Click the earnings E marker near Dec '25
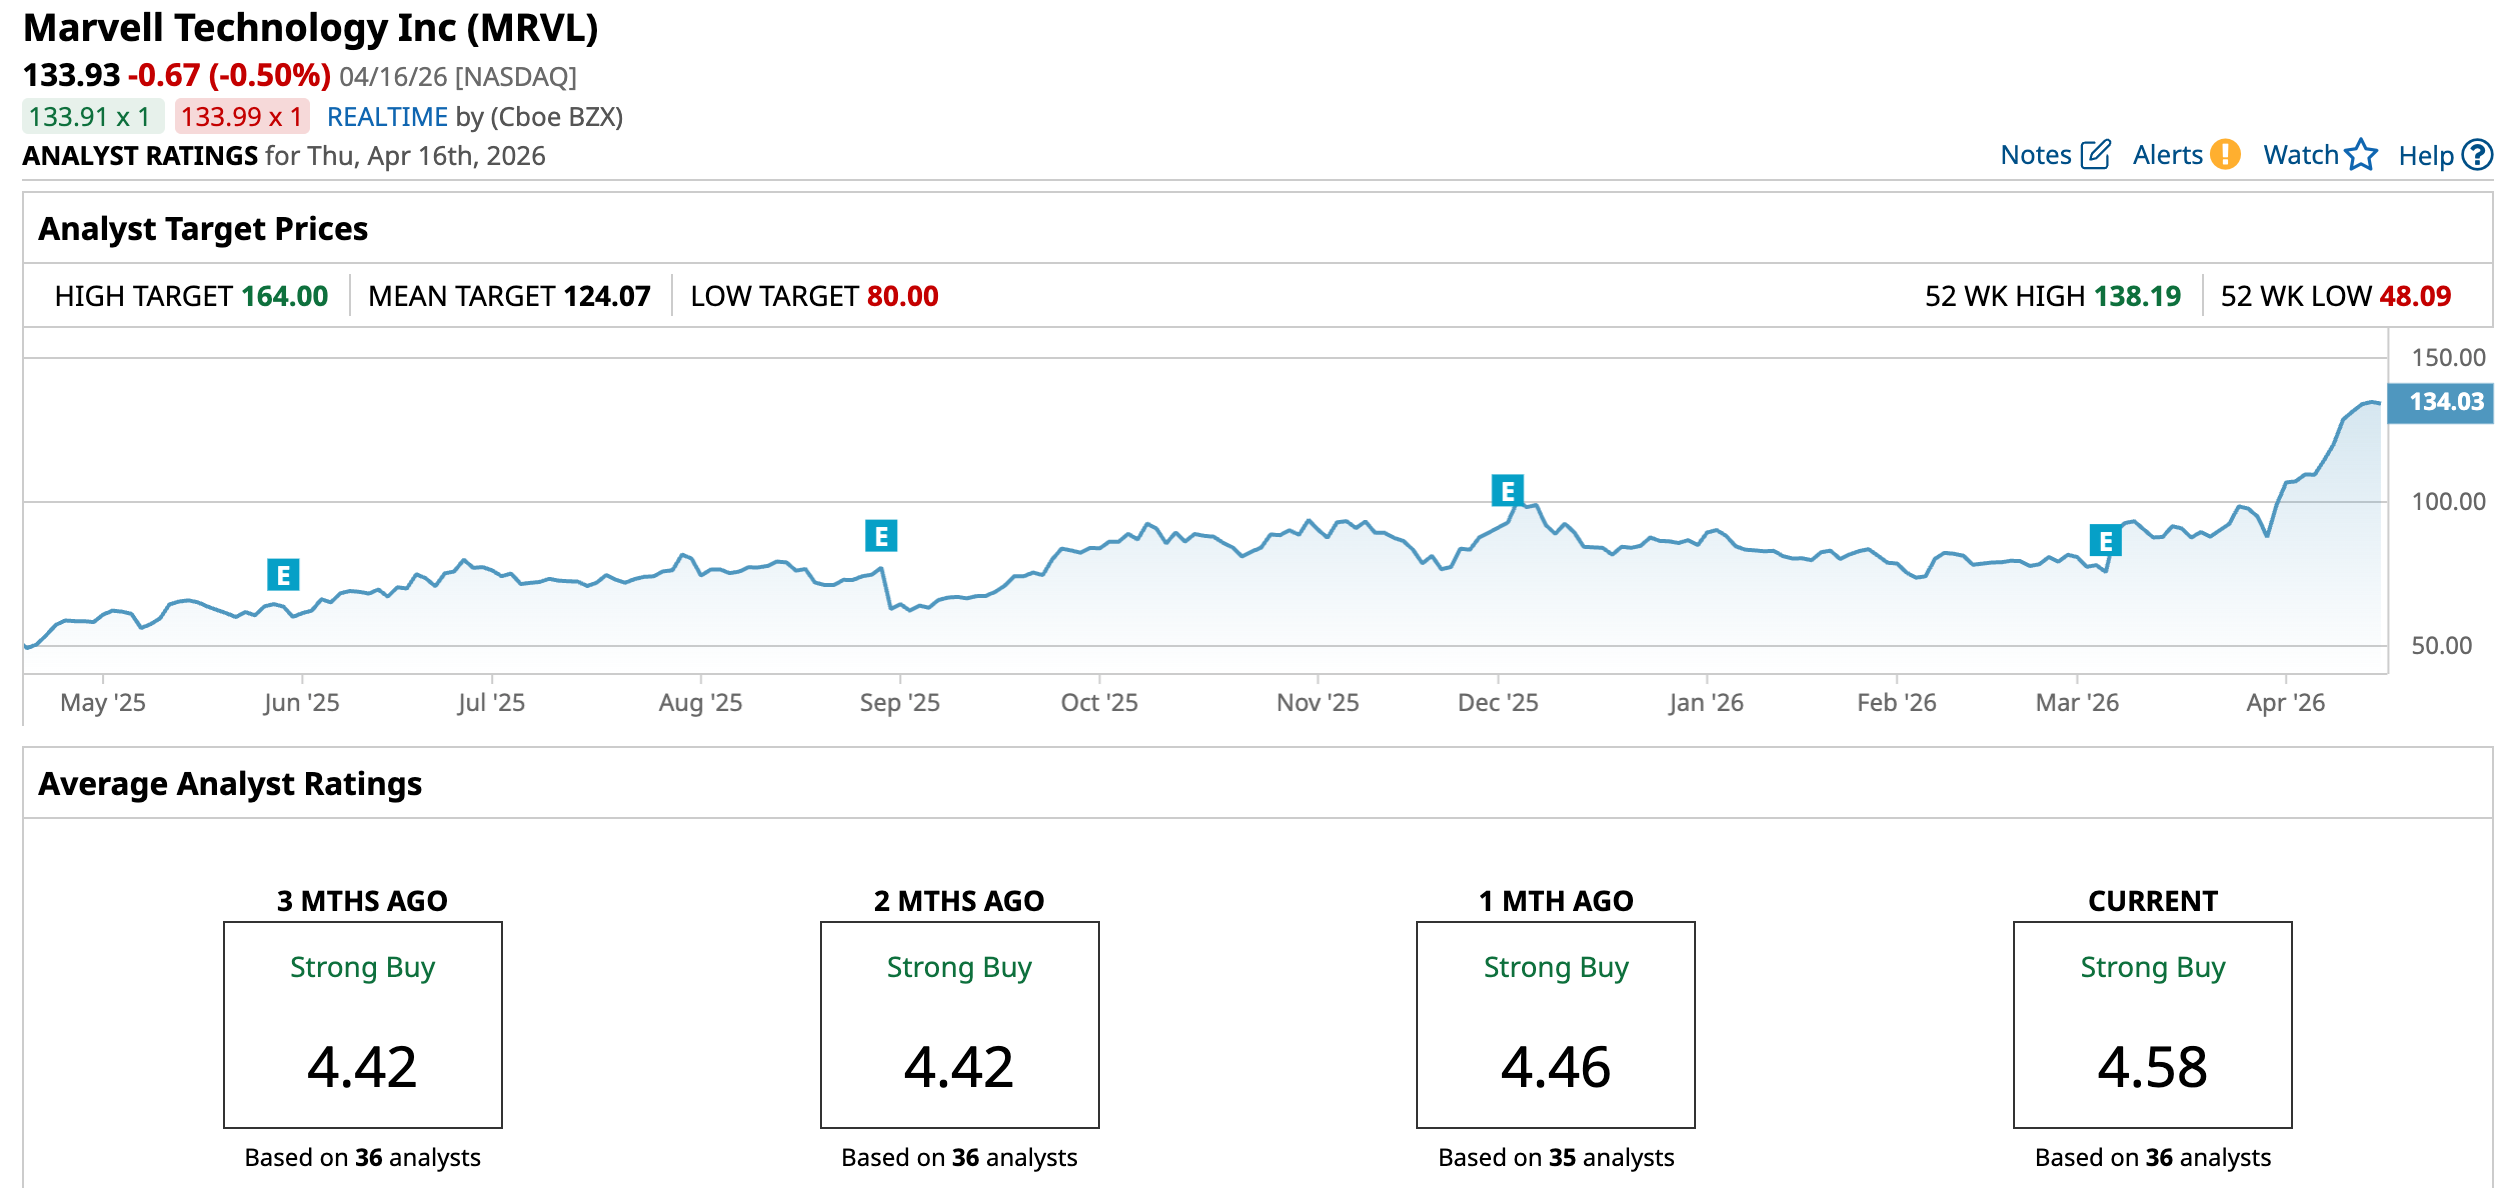The height and width of the screenshot is (1188, 2506). [1507, 491]
